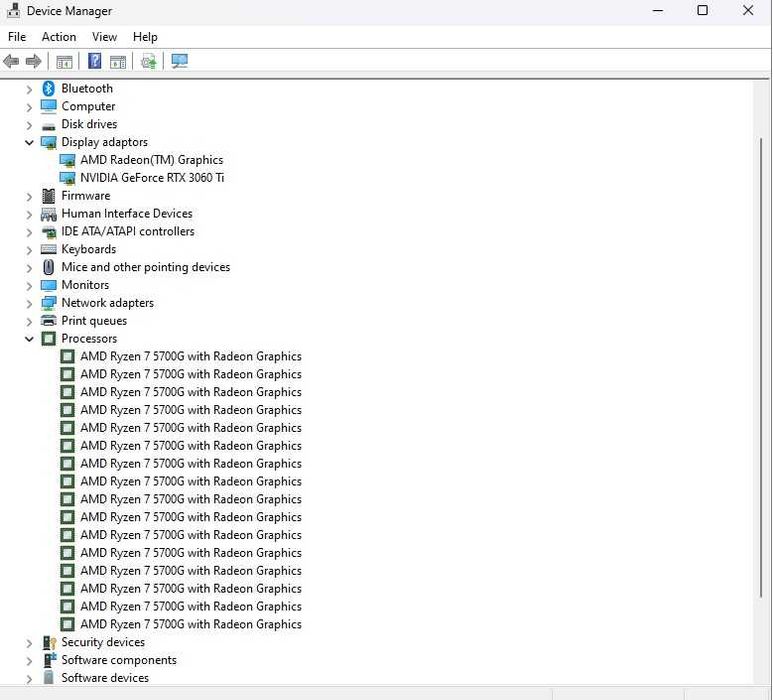The image size is (773, 700).
Task: Click the Update driver toolbar icon
Action: (148, 62)
